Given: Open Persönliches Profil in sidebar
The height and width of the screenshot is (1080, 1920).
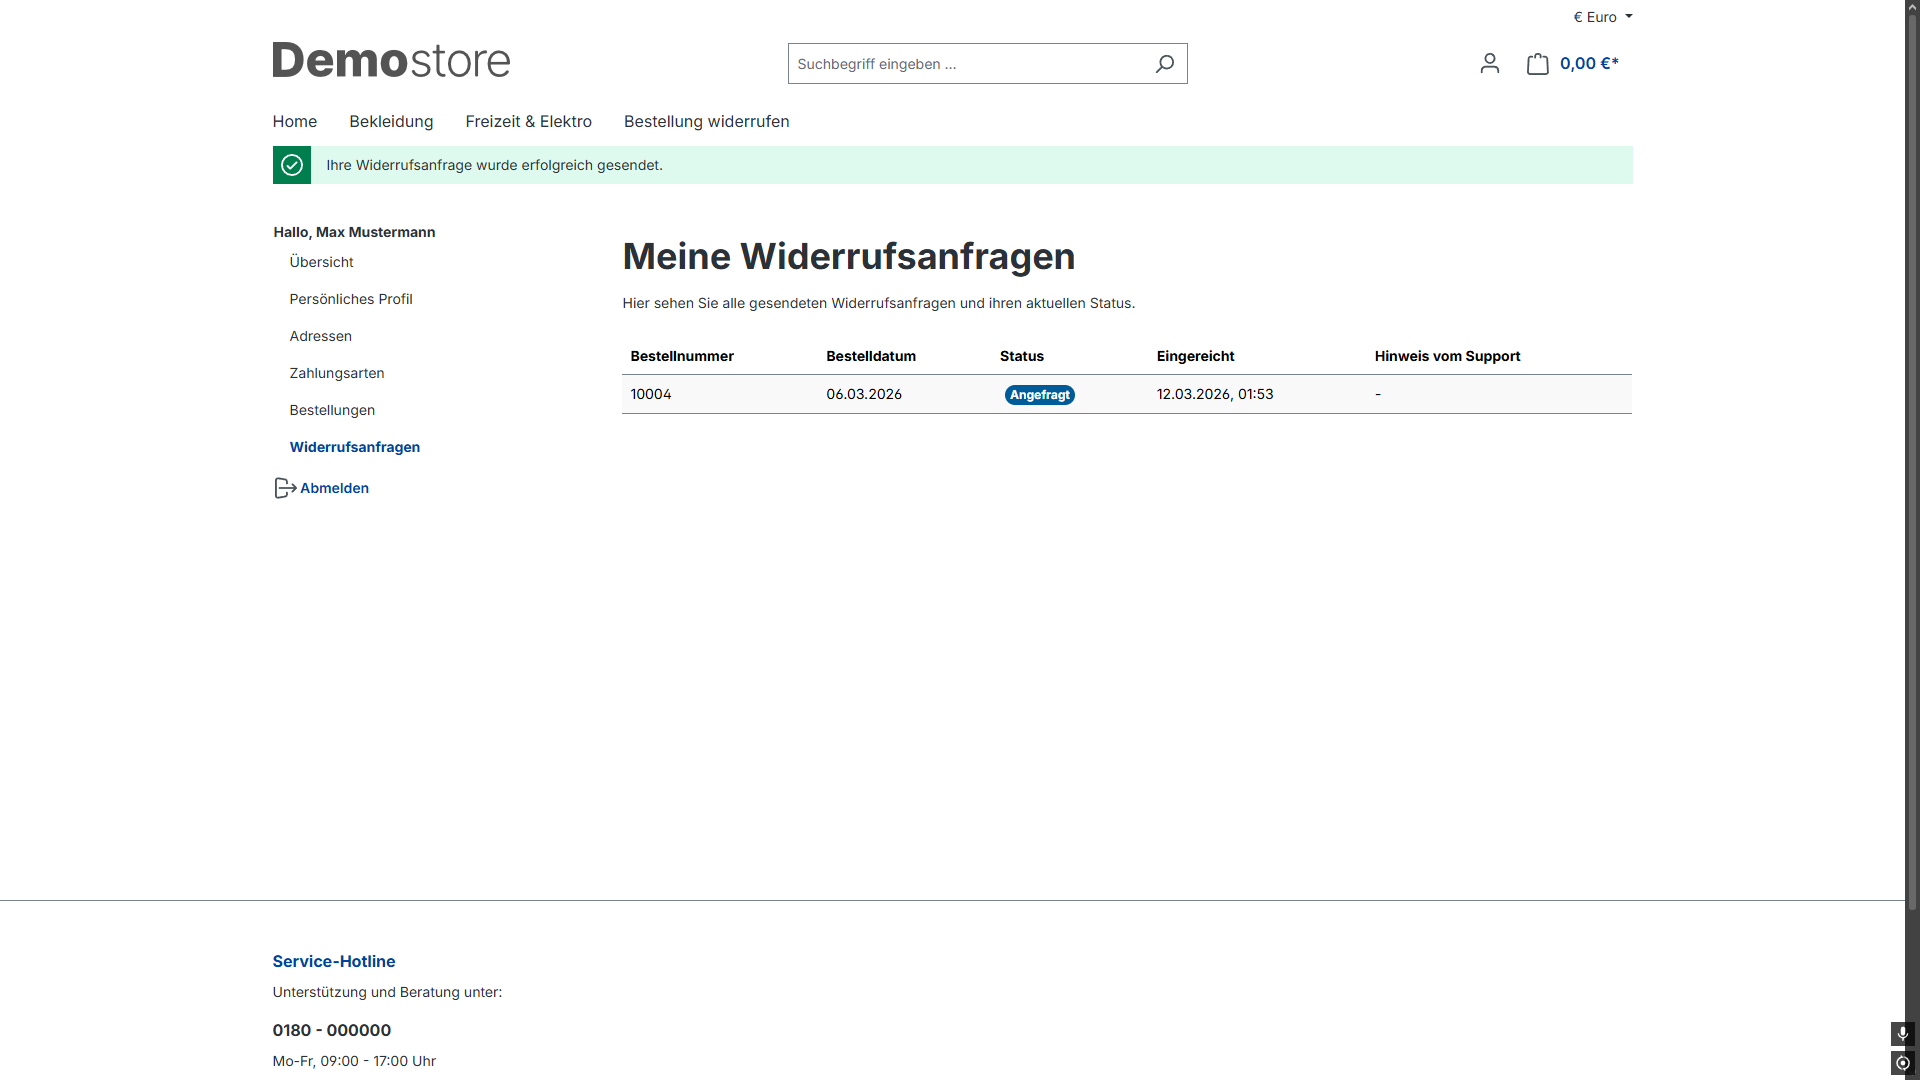Looking at the screenshot, I should pos(350,299).
